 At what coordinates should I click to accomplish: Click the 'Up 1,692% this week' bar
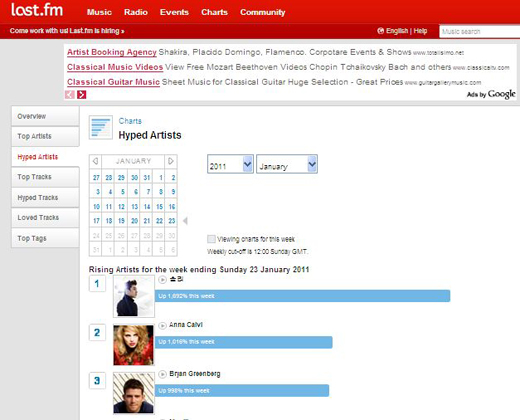point(303,296)
